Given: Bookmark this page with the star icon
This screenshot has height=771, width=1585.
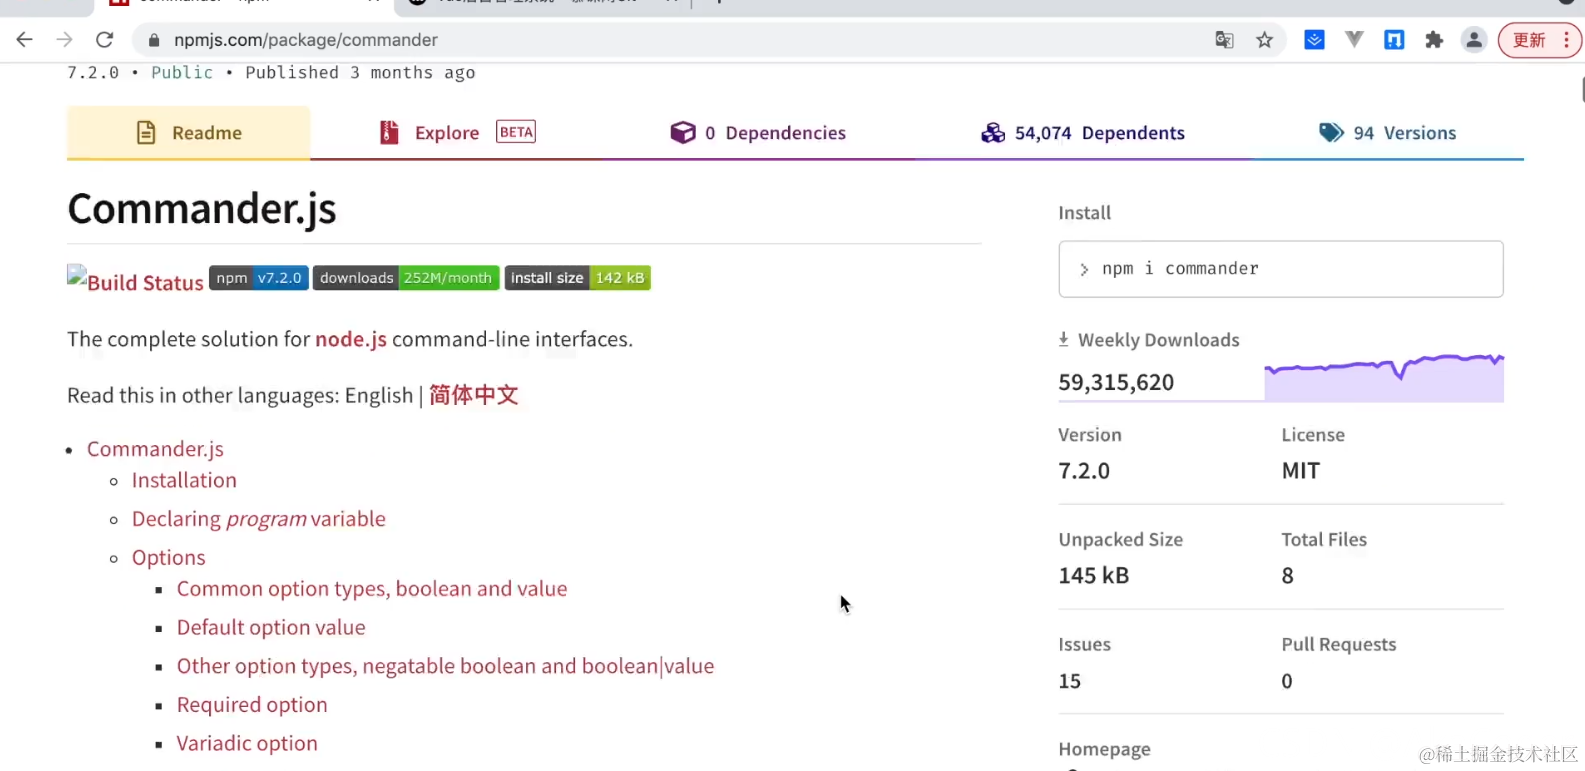Looking at the screenshot, I should [x=1265, y=40].
